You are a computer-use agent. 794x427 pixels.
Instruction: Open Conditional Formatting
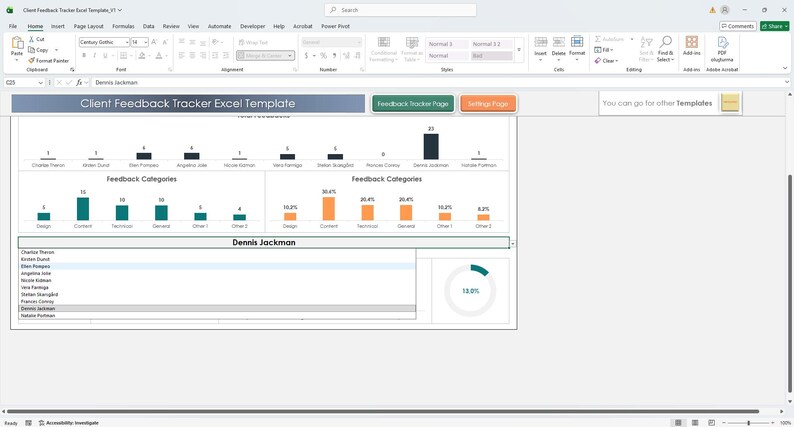click(384, 49)
